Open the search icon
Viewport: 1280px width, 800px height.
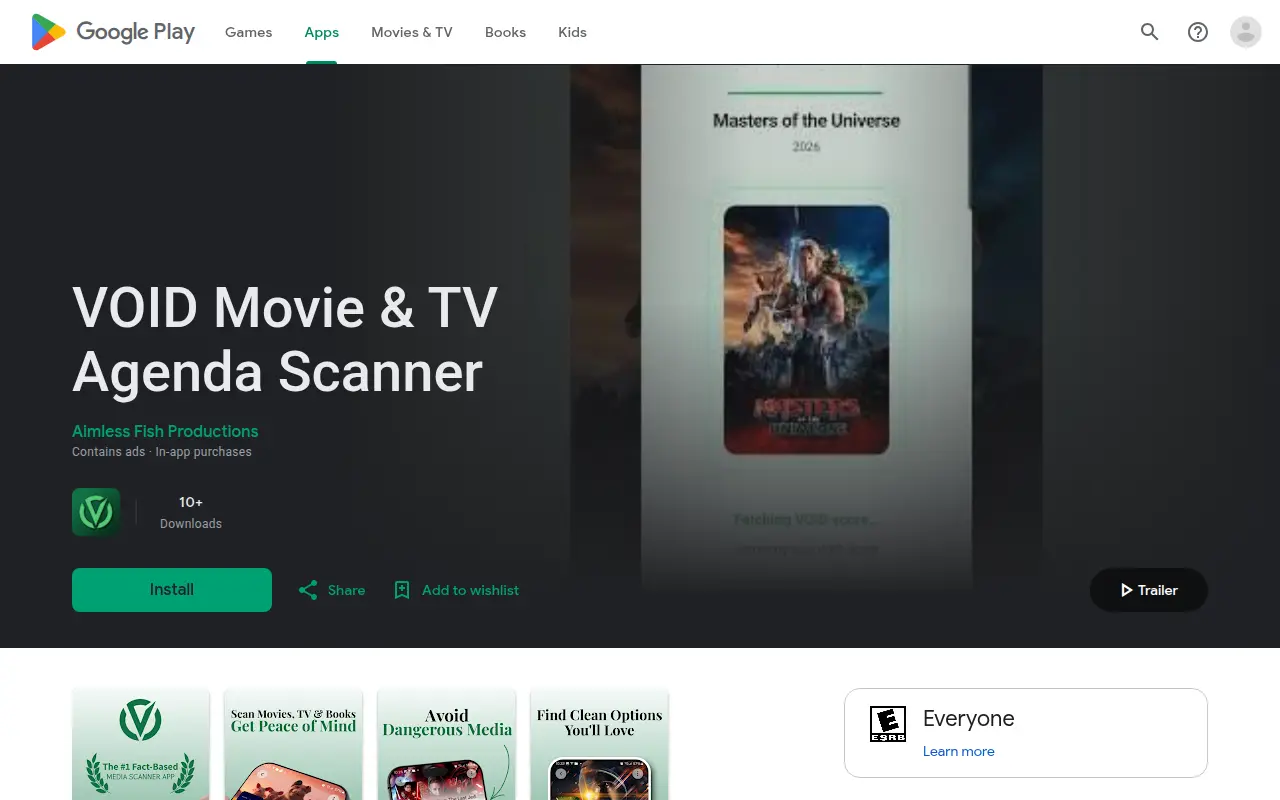point(1150,32)
